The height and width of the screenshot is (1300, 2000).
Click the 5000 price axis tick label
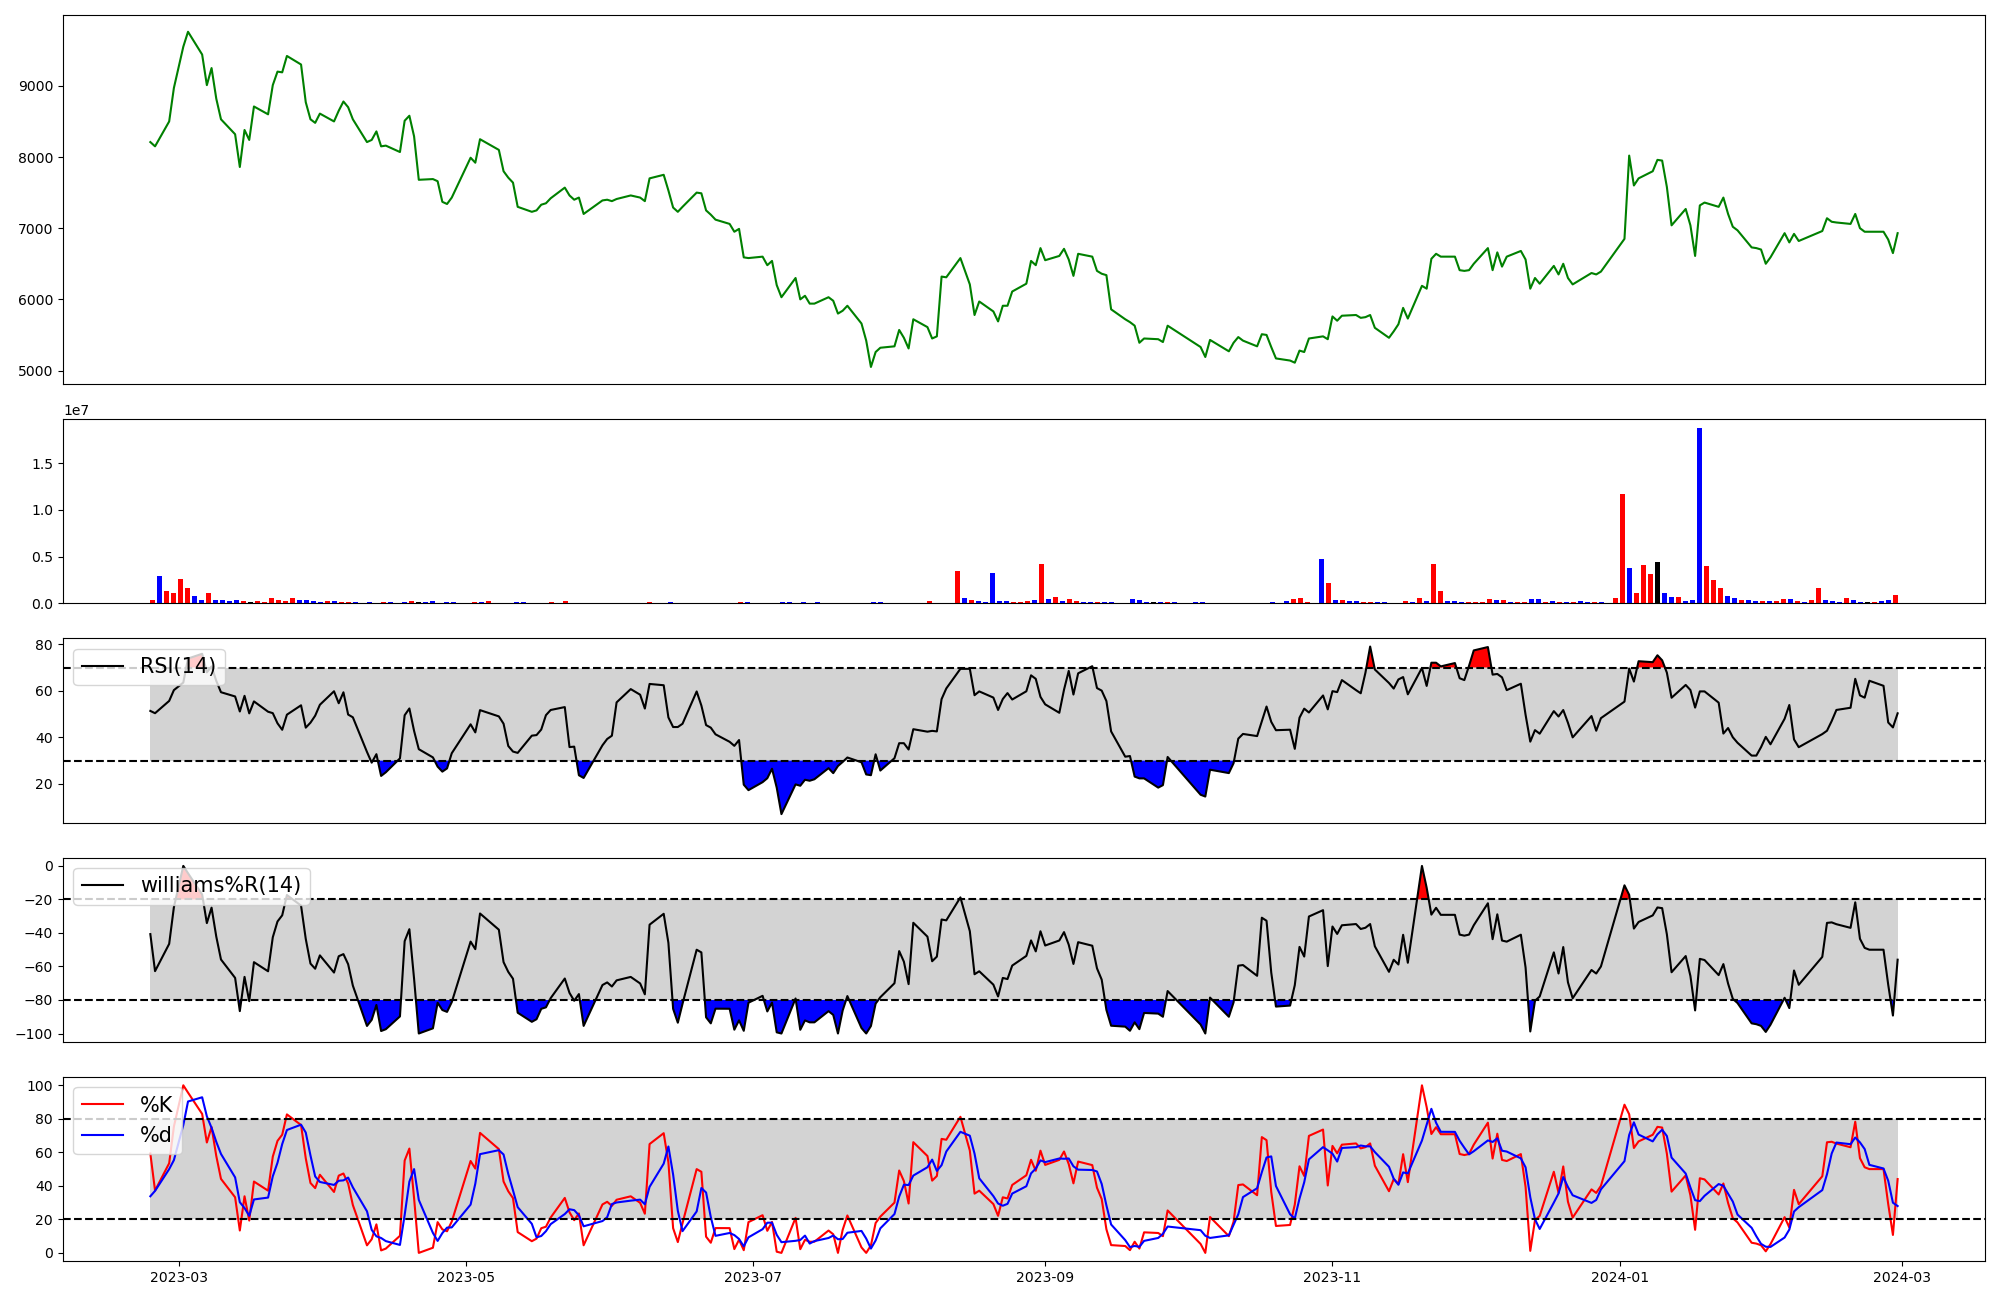(36, 372)
